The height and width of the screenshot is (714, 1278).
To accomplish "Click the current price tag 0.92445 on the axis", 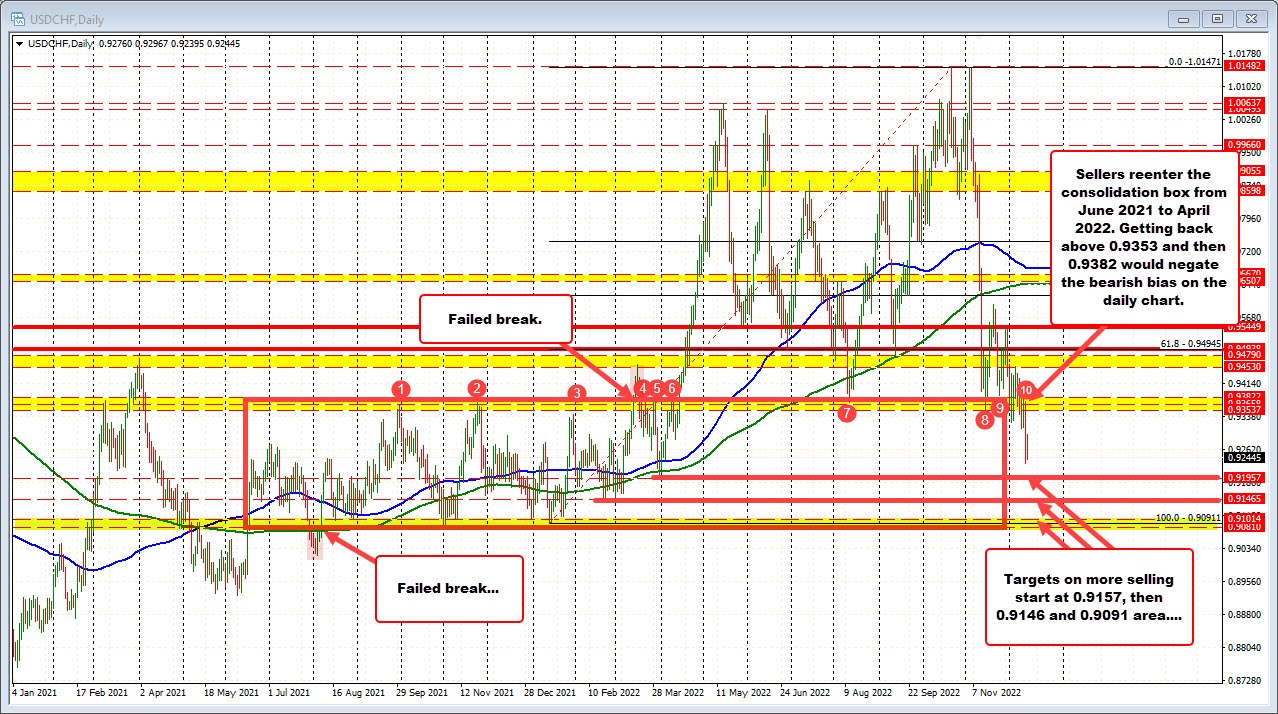I will tap(1245, 457).
